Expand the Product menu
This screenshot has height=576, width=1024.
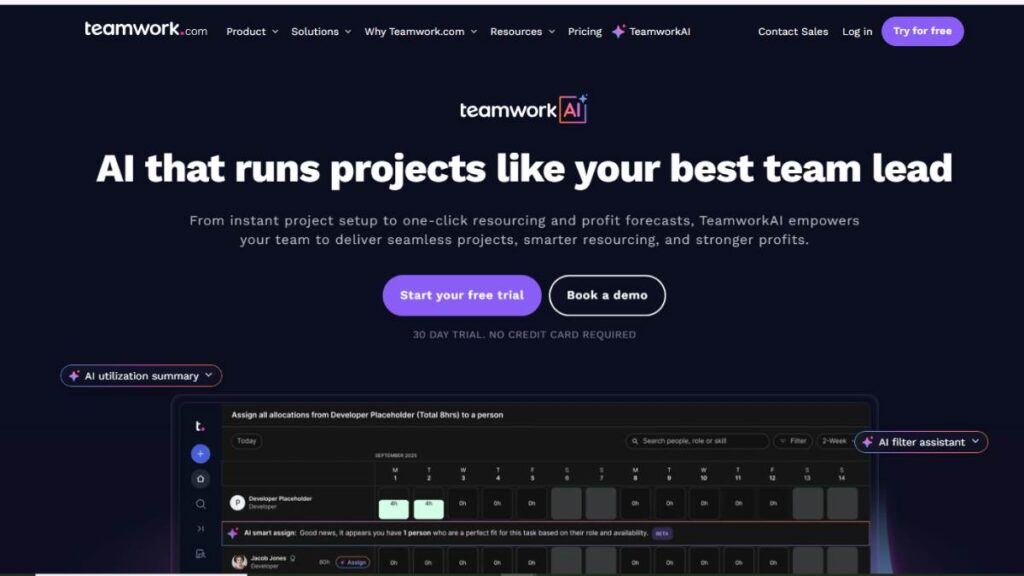tap(252, 31)
